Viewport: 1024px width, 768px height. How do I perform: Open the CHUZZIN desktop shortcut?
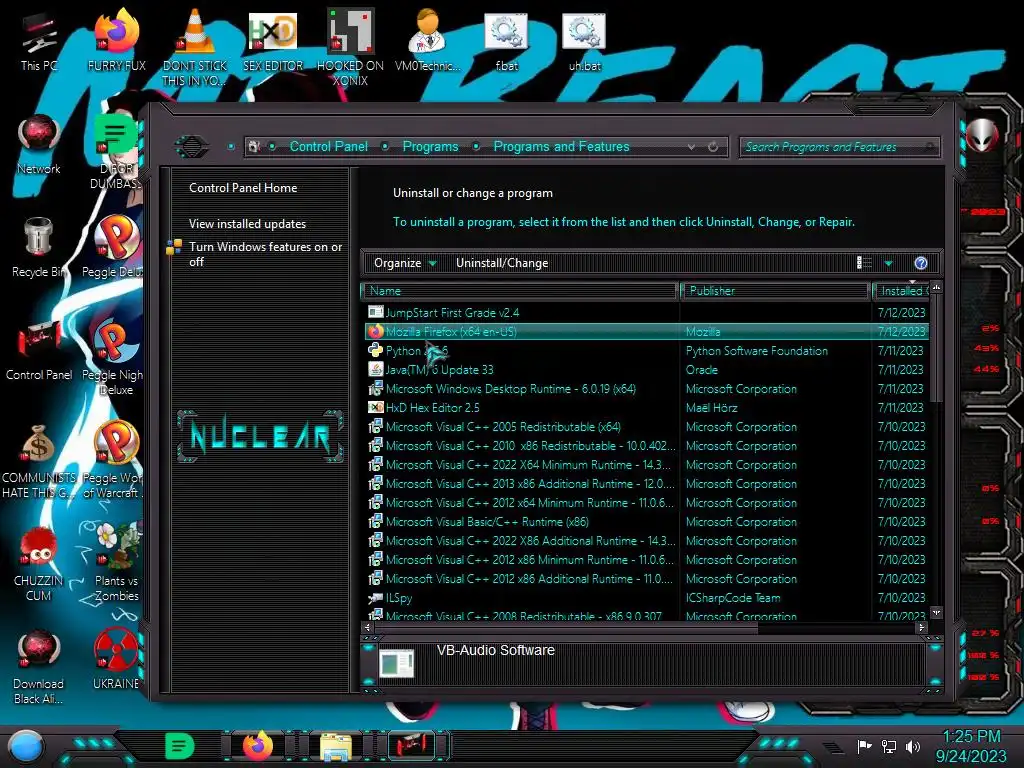pos(39,563)
